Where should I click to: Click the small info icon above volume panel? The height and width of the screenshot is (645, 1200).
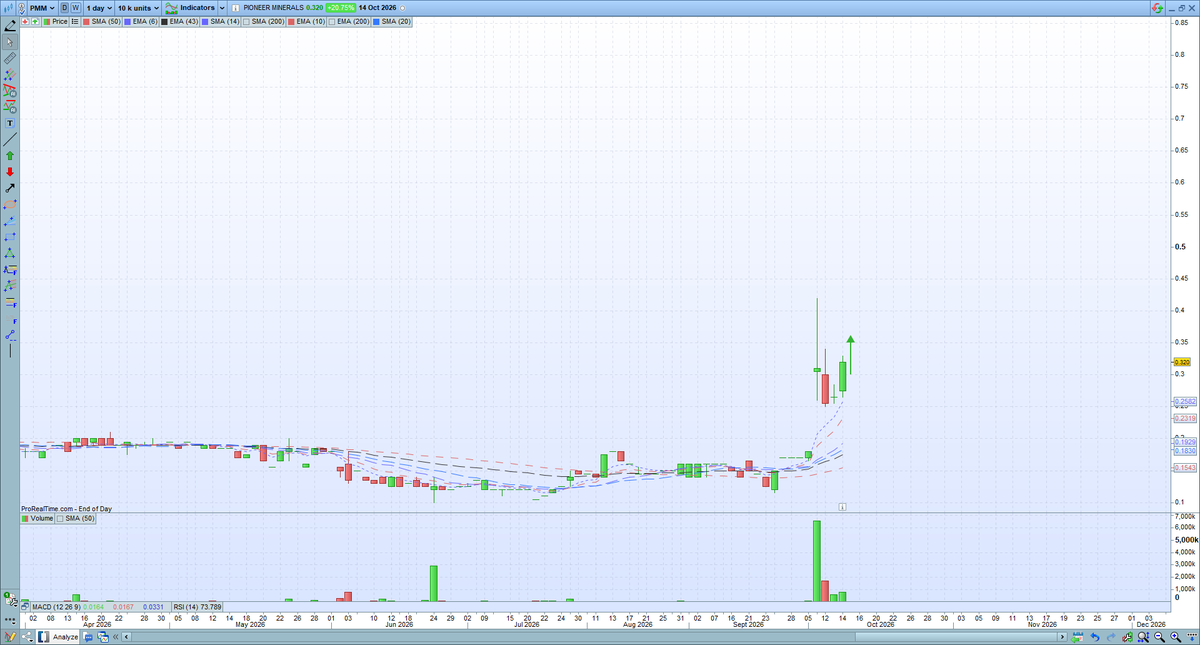842,507
